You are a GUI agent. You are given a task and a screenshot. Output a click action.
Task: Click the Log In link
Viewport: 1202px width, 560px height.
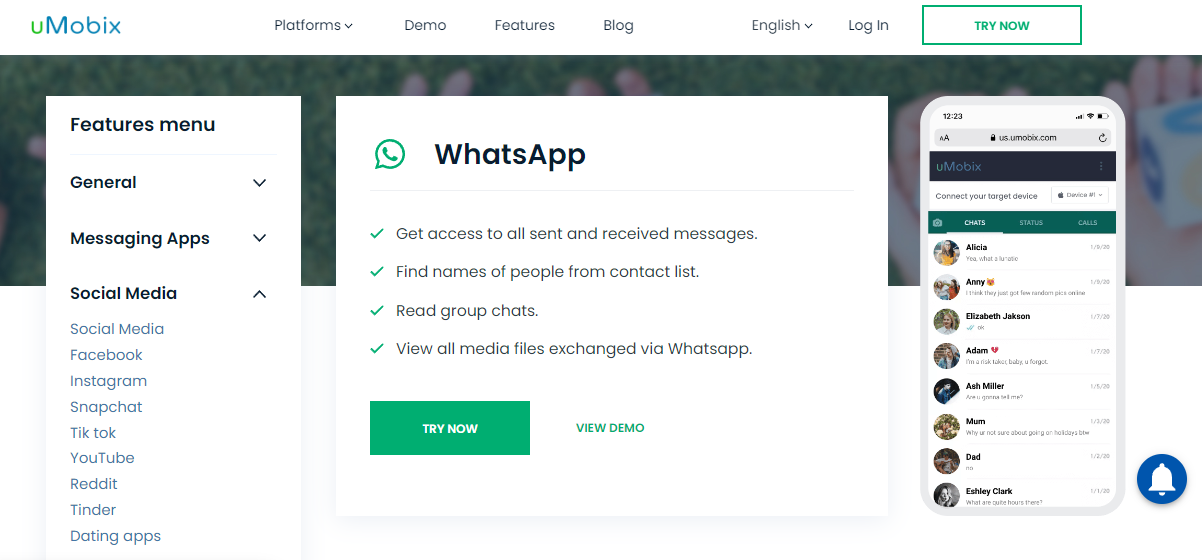click(x=868, y=25)
